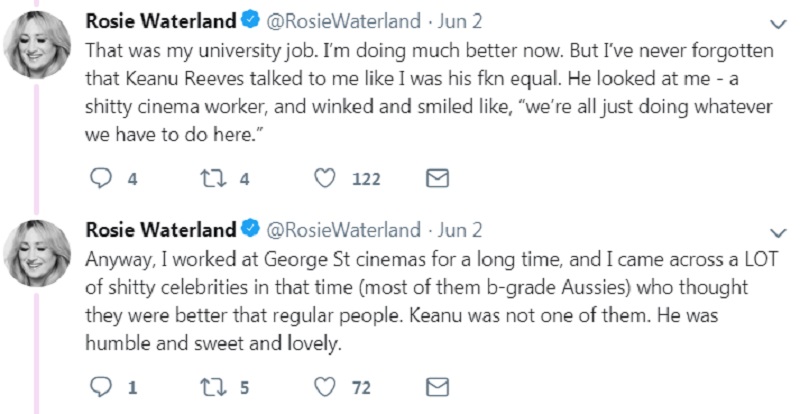800x414 pixels.
Task: Retweet the university job tweet
Action: click(x=211, y=179)
